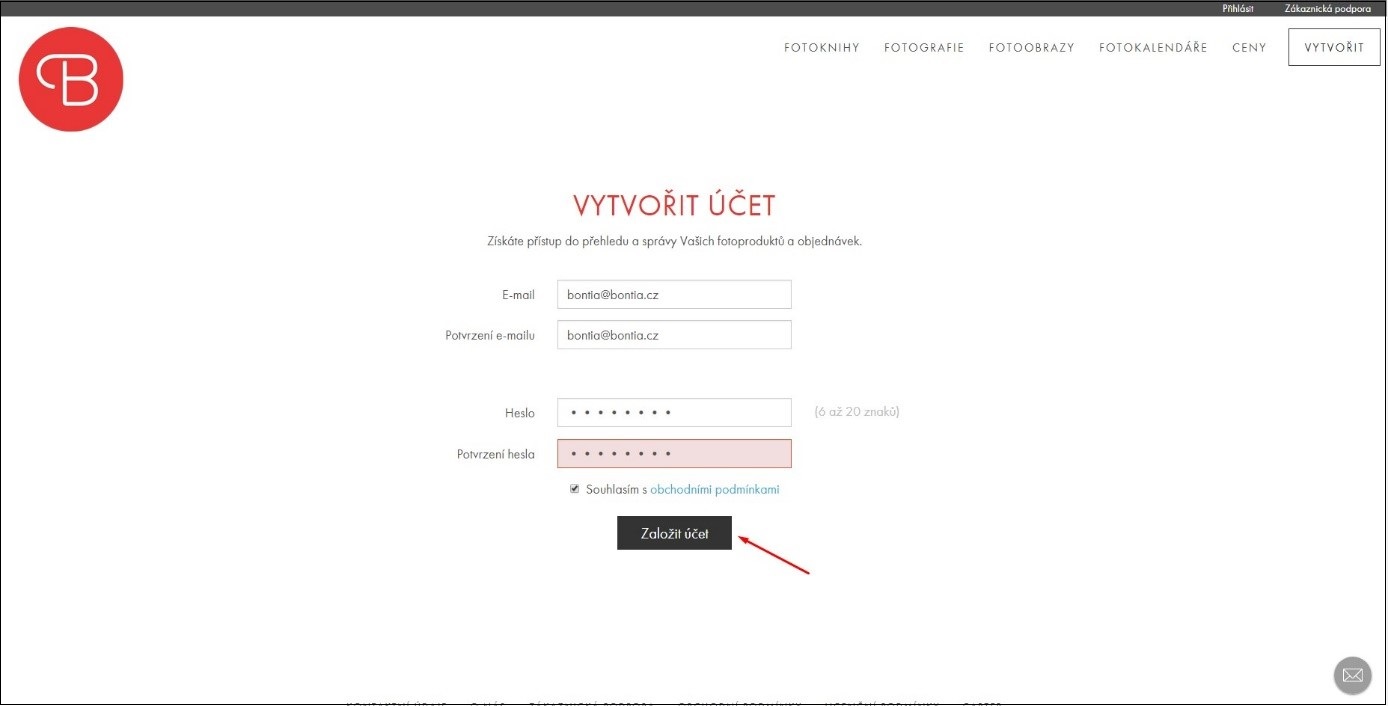Select Fotokalendáře in the navigation
The image size is (1388, 706).
pos(1153,48)
